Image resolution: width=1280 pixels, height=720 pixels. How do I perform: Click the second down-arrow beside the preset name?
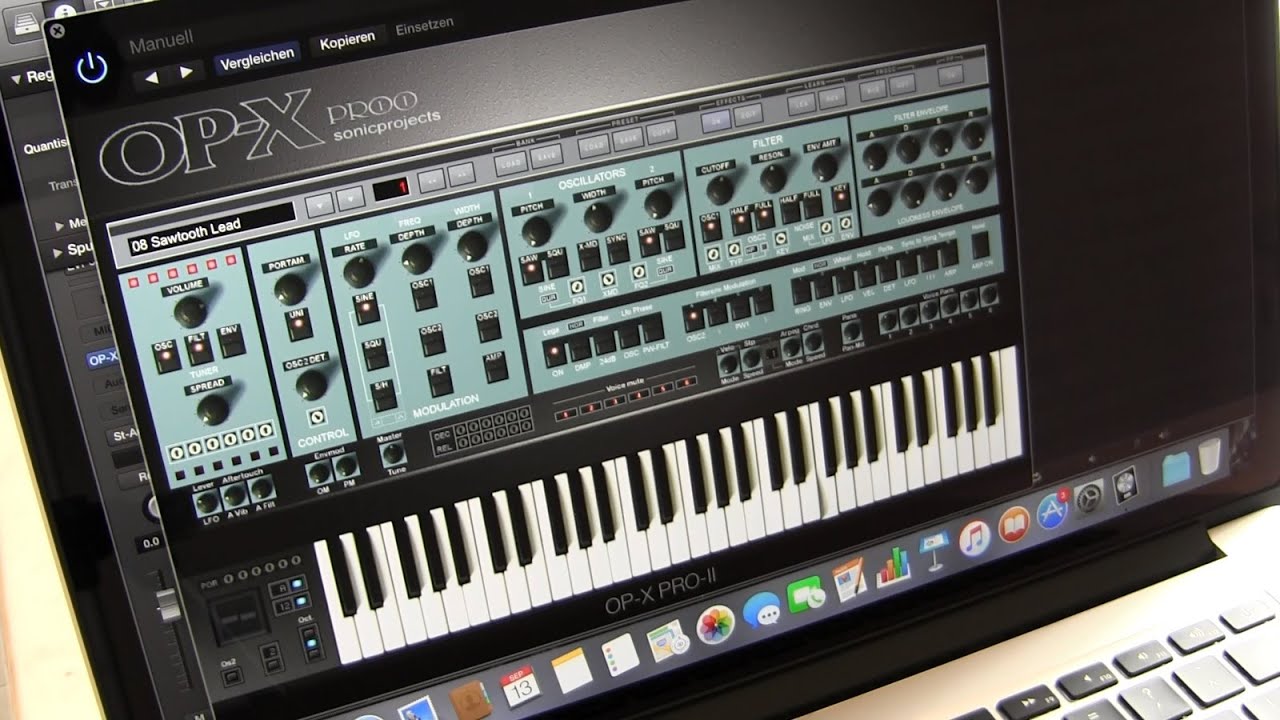pos(349,196)
